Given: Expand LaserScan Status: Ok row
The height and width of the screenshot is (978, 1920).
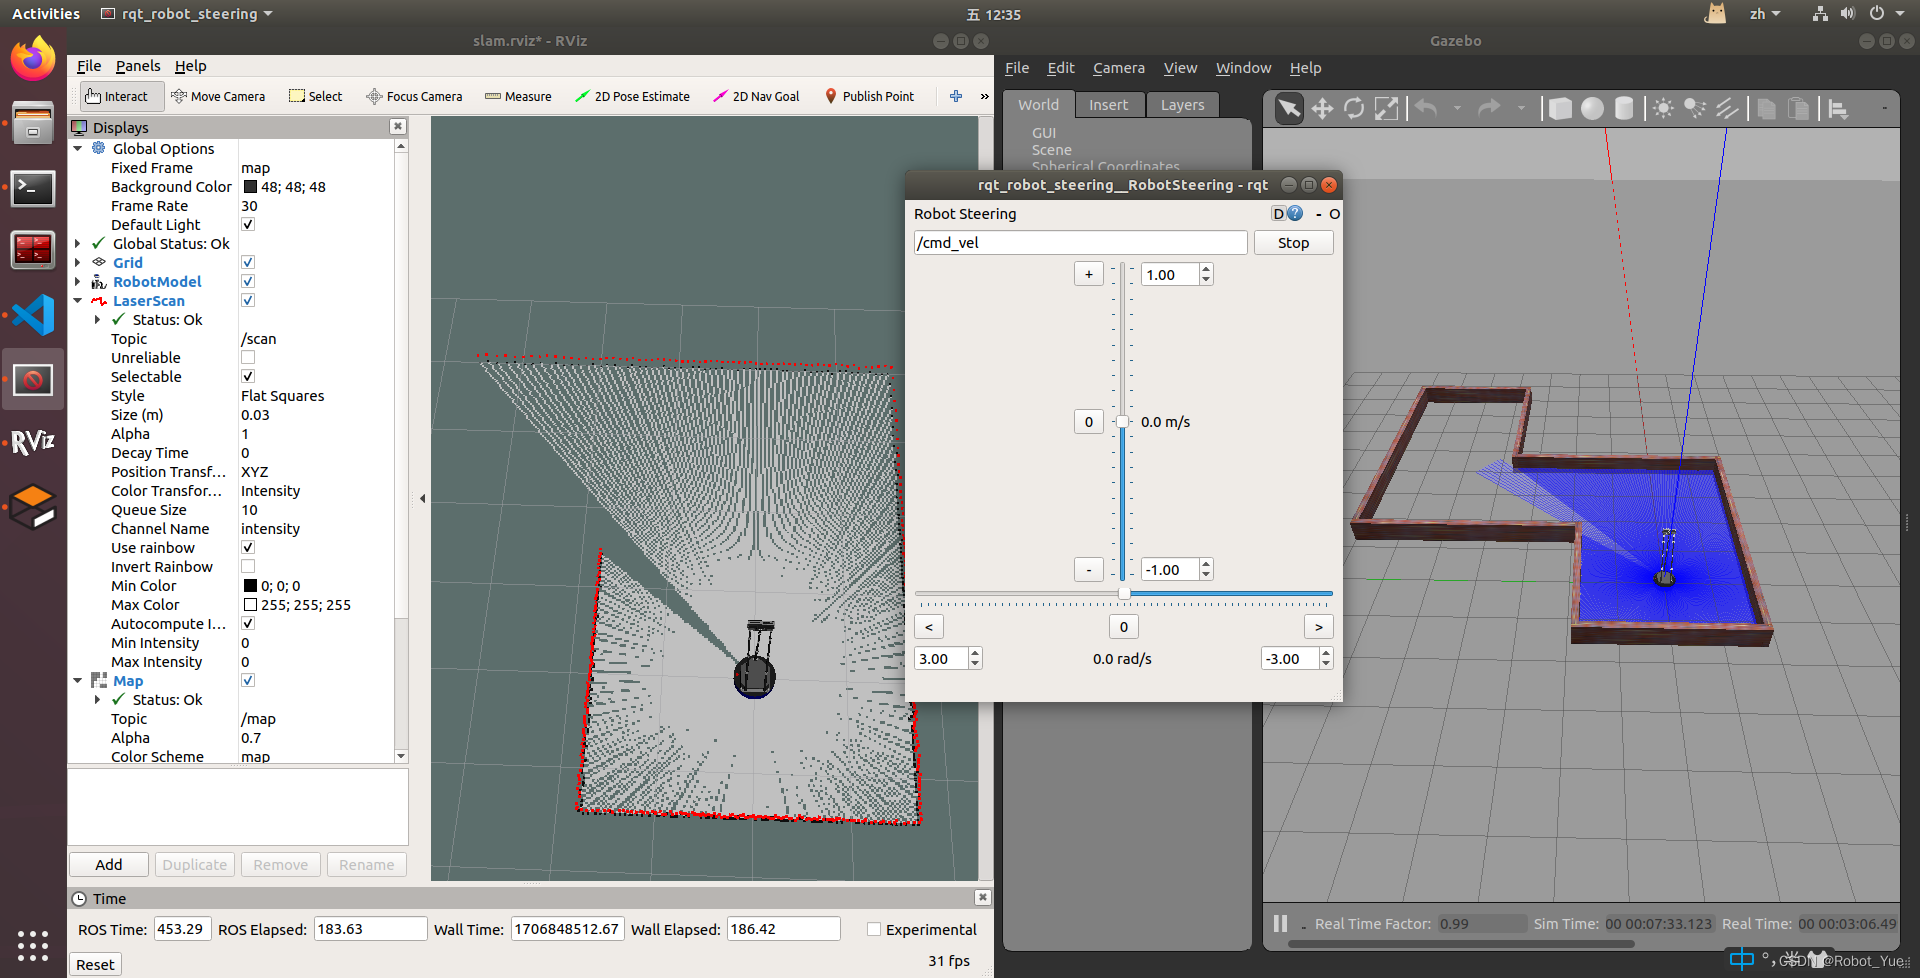Looking at the screenshot, I should [x=97, y=319].
